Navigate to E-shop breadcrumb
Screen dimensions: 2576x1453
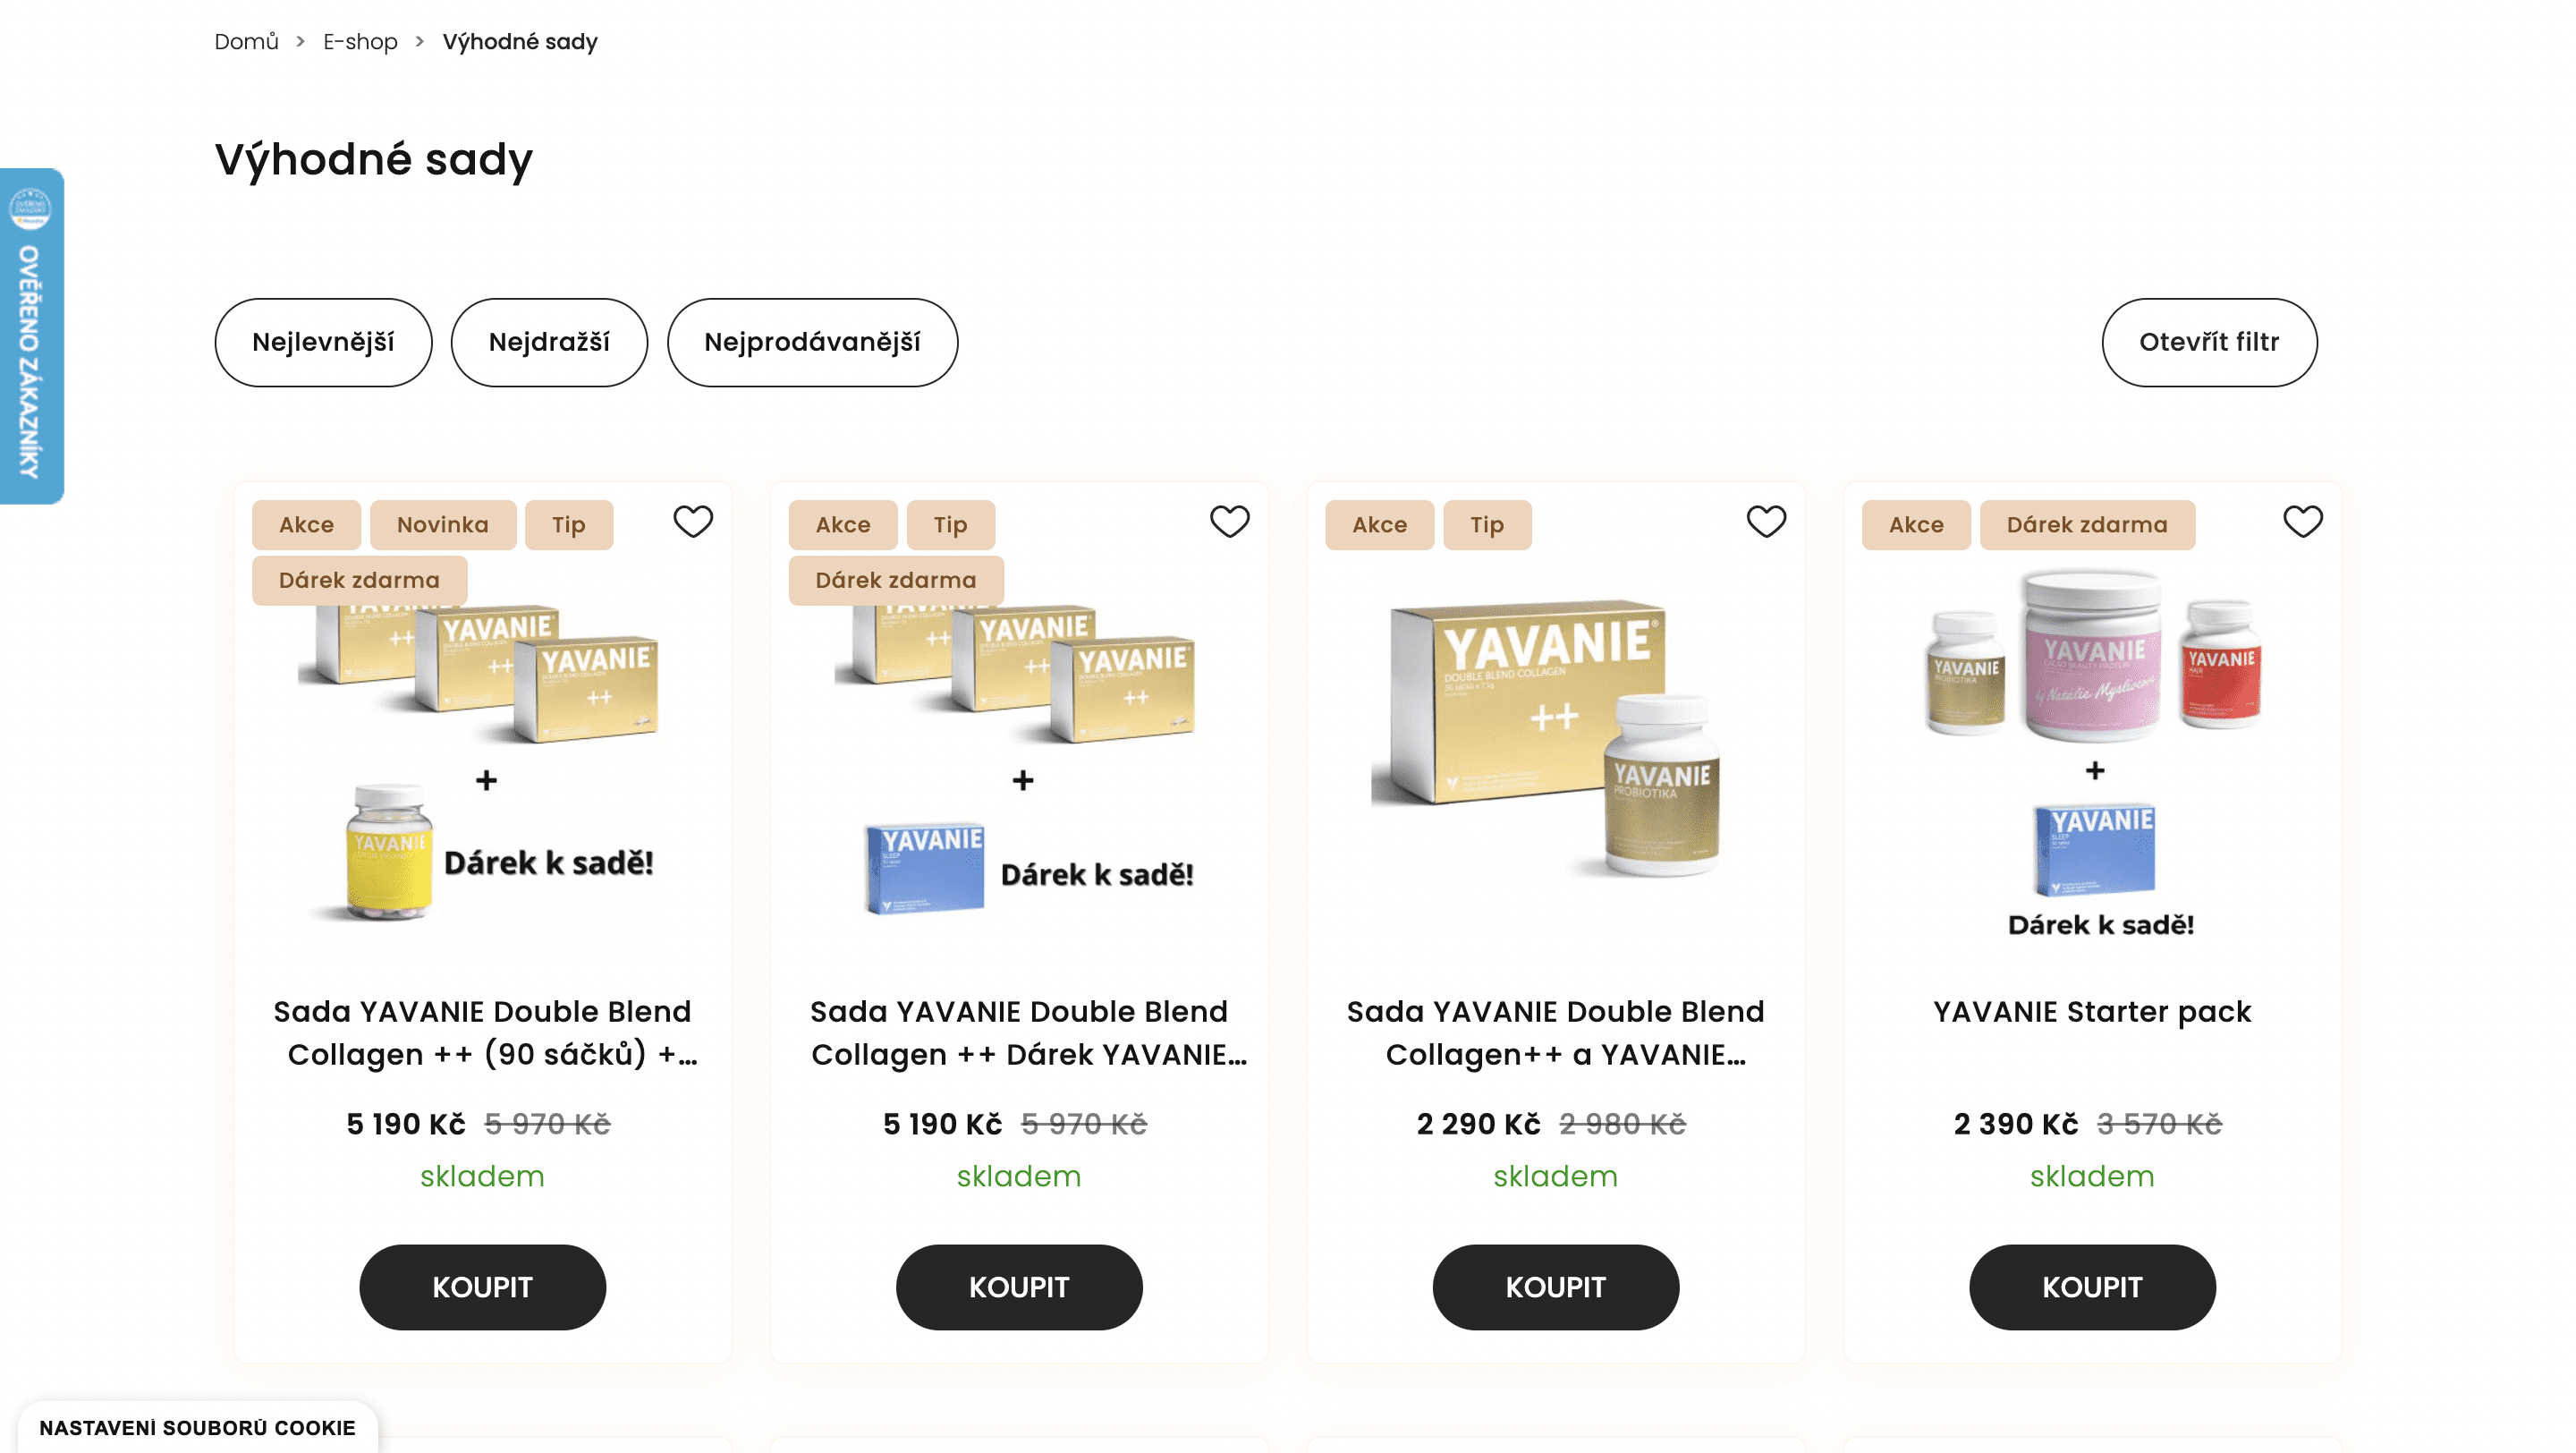(360, 42)
